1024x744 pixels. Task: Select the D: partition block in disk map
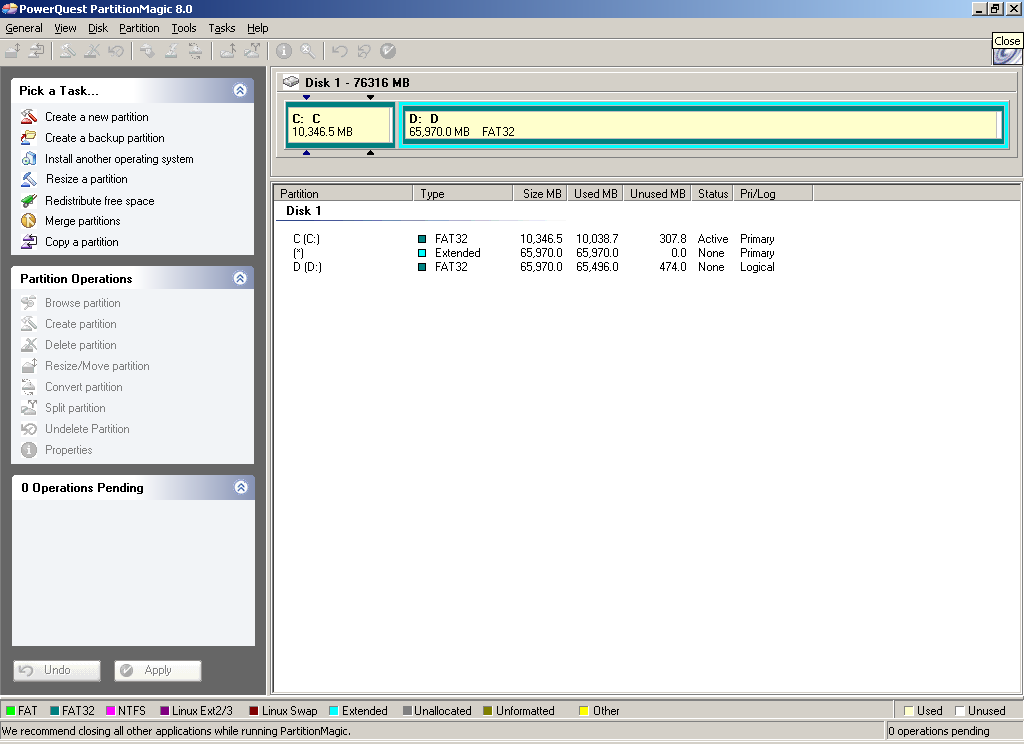tap(704, 125)
